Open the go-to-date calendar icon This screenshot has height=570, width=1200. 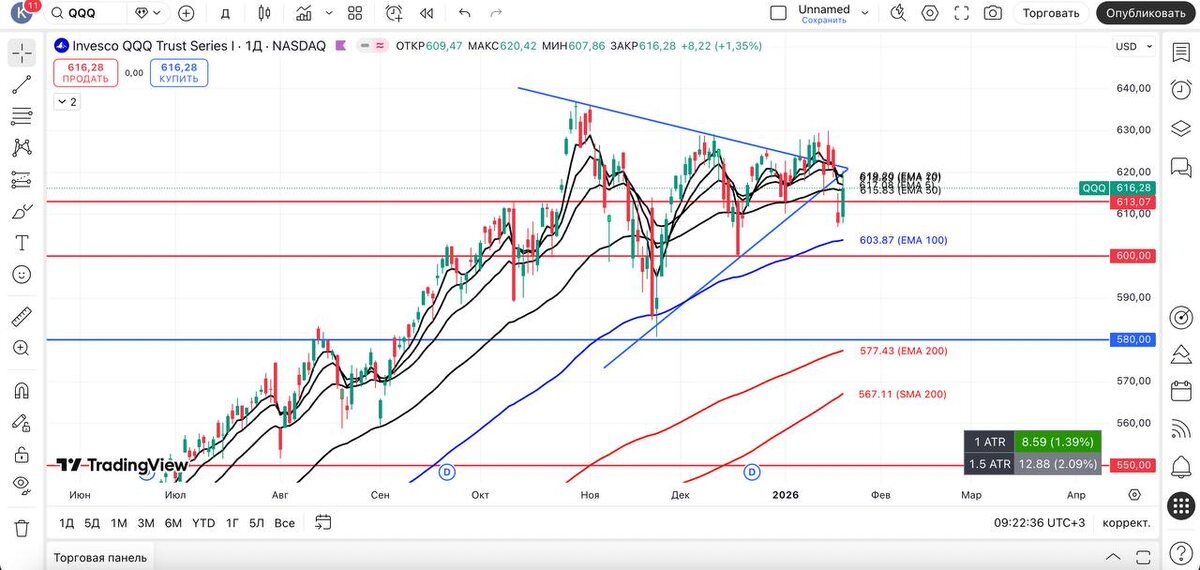(x=323, y=522)
